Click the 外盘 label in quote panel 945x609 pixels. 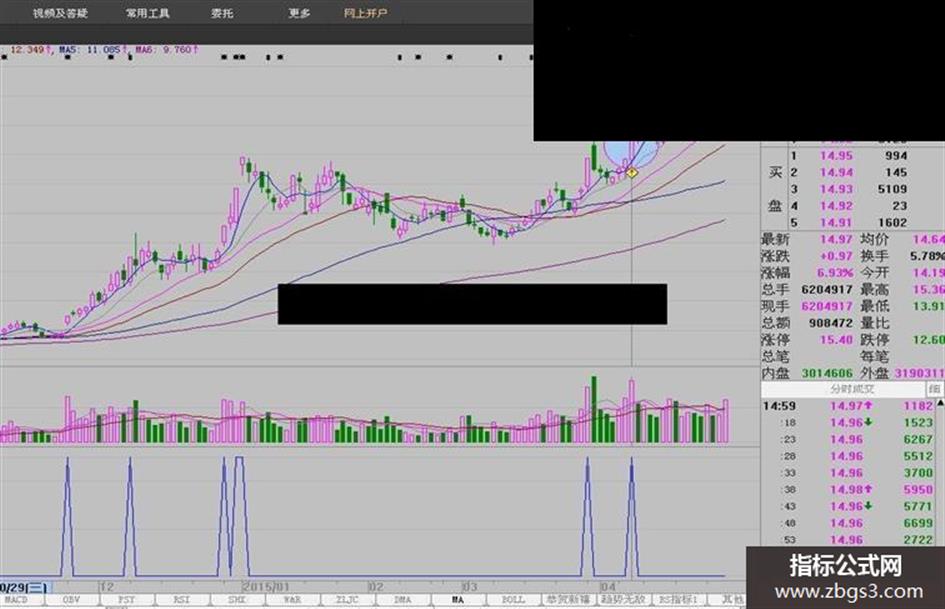coord(874,373)
